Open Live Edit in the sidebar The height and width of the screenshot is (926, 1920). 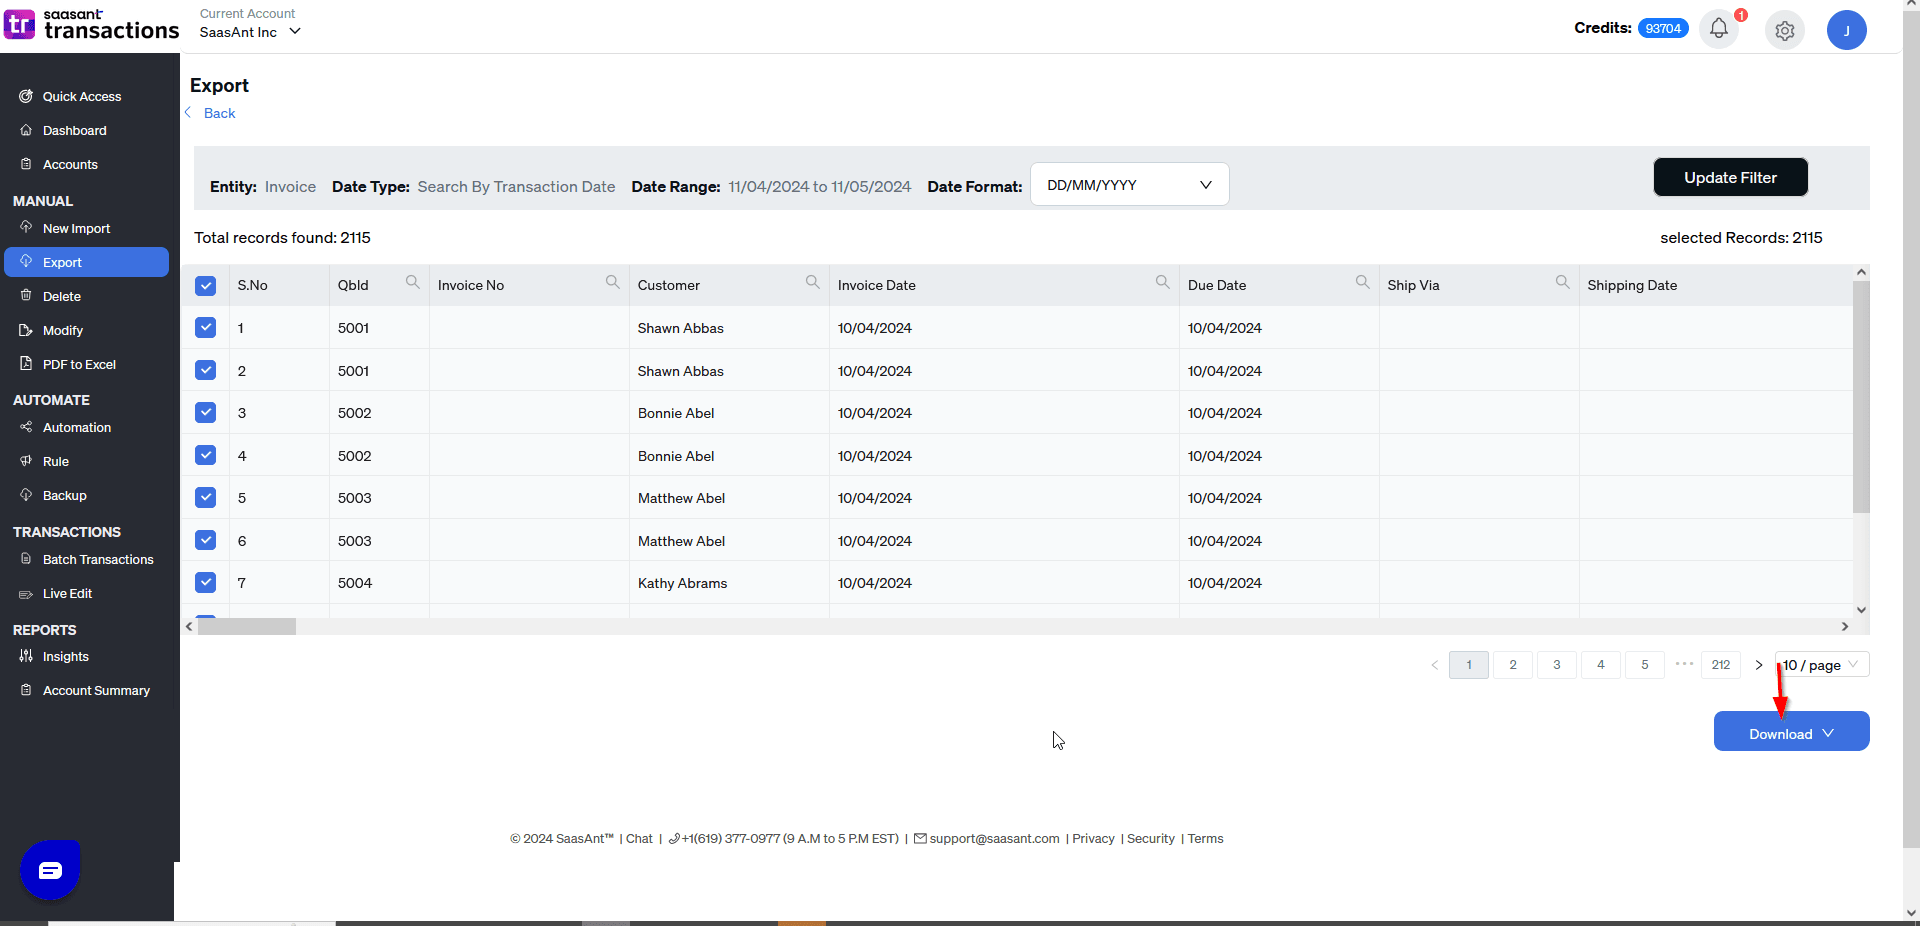pyautogui.click(x=67, y=594)
